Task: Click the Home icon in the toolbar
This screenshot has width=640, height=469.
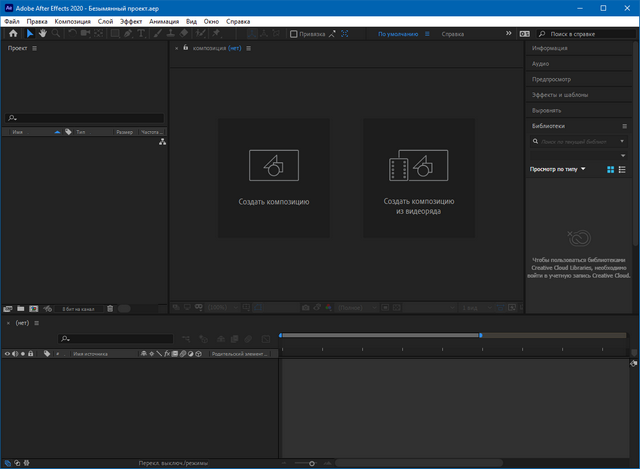Action: [13, 33]
